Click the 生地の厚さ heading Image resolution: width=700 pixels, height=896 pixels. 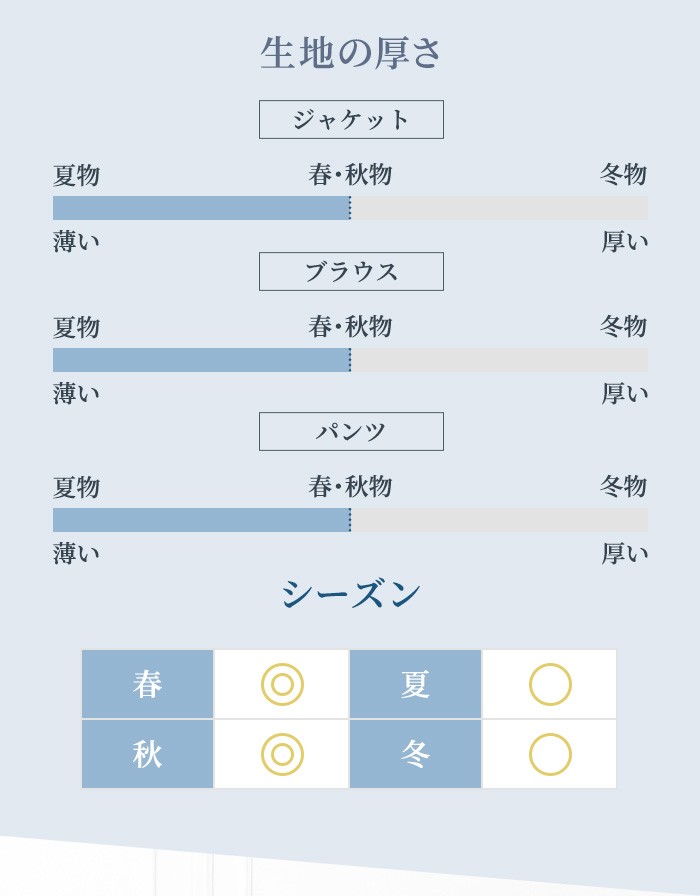point(351,53)
